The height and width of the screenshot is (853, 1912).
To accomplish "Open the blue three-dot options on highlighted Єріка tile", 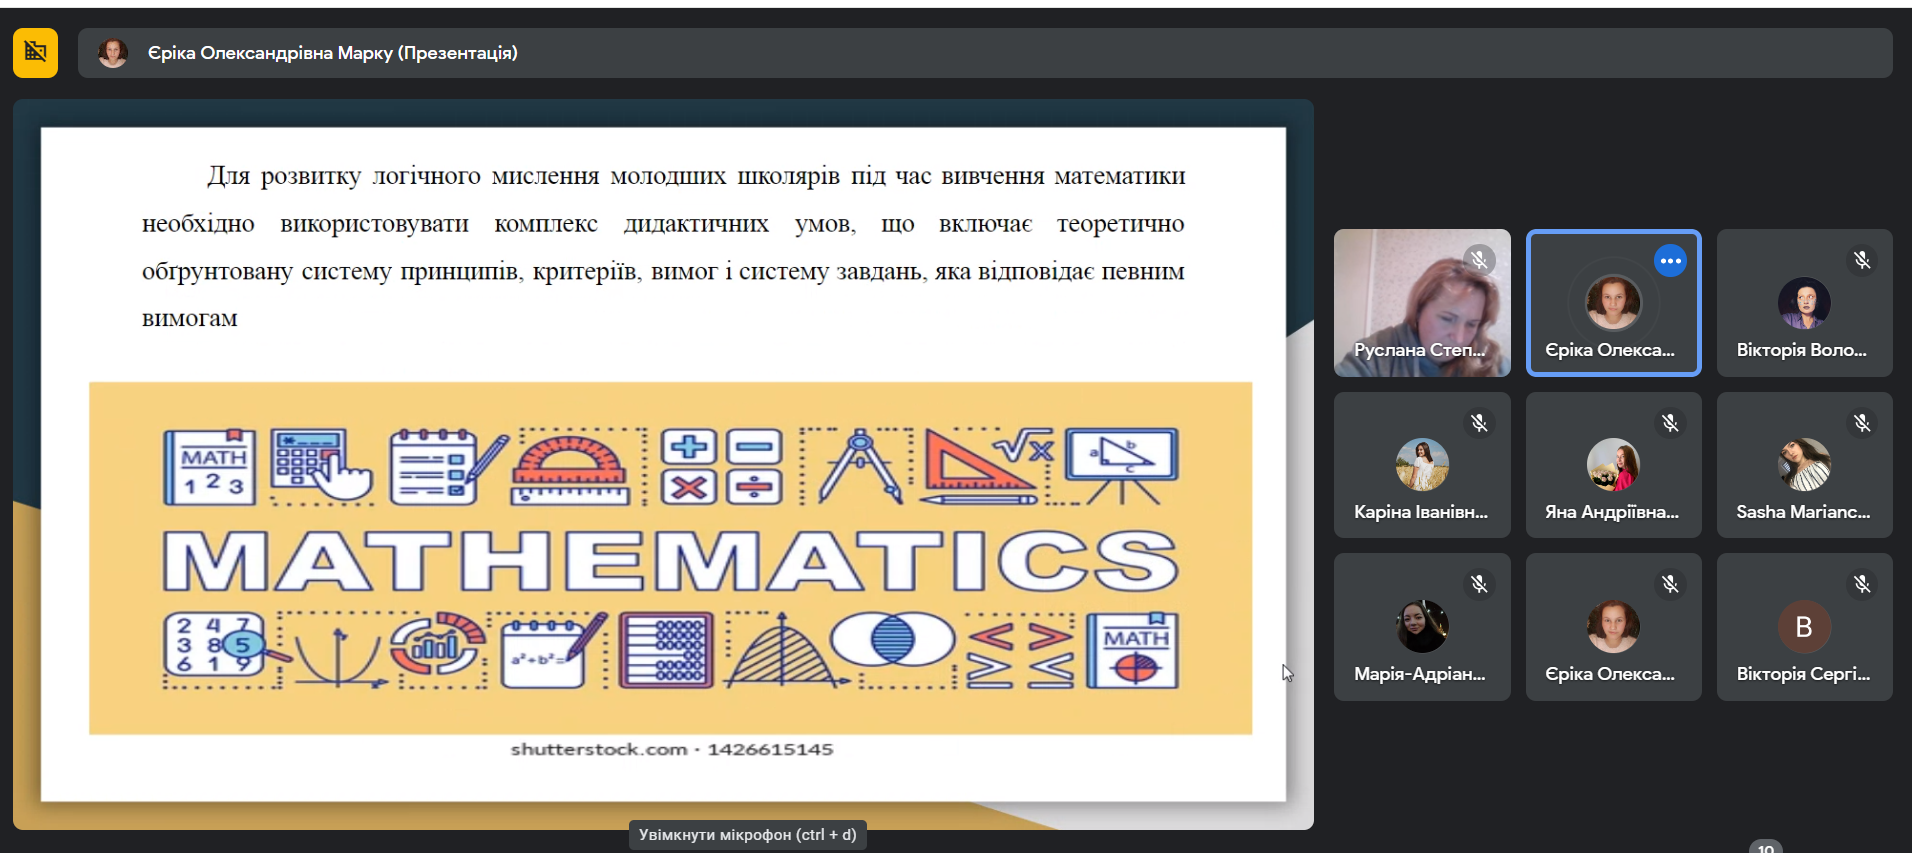I will point(1670,261).
